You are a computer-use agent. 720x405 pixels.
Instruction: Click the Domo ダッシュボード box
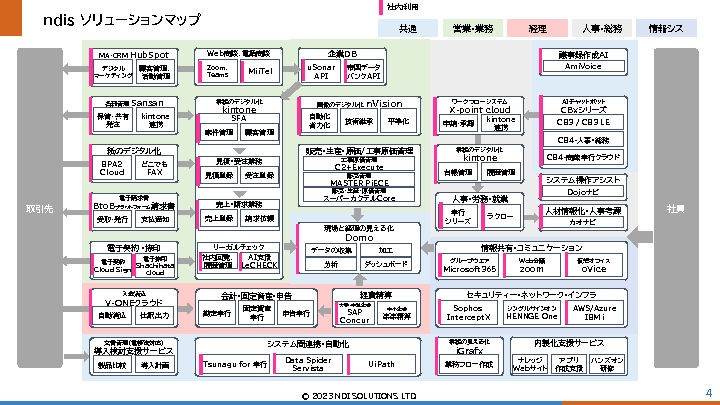point(384,265)
